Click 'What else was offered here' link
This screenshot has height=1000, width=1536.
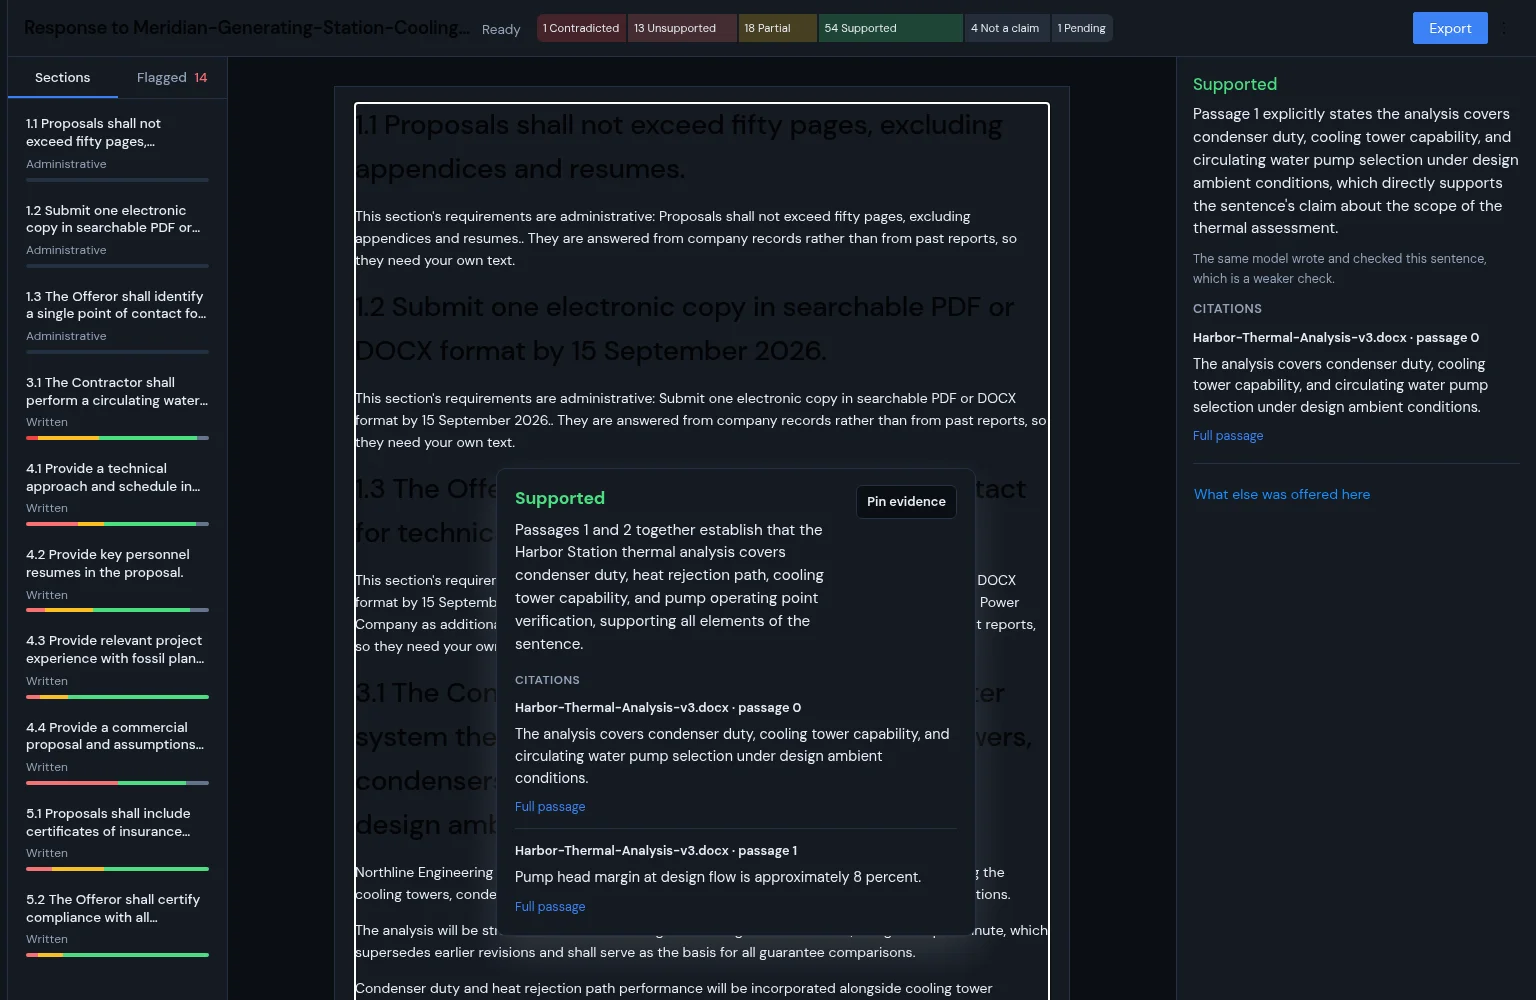(x=1282, y=494)
